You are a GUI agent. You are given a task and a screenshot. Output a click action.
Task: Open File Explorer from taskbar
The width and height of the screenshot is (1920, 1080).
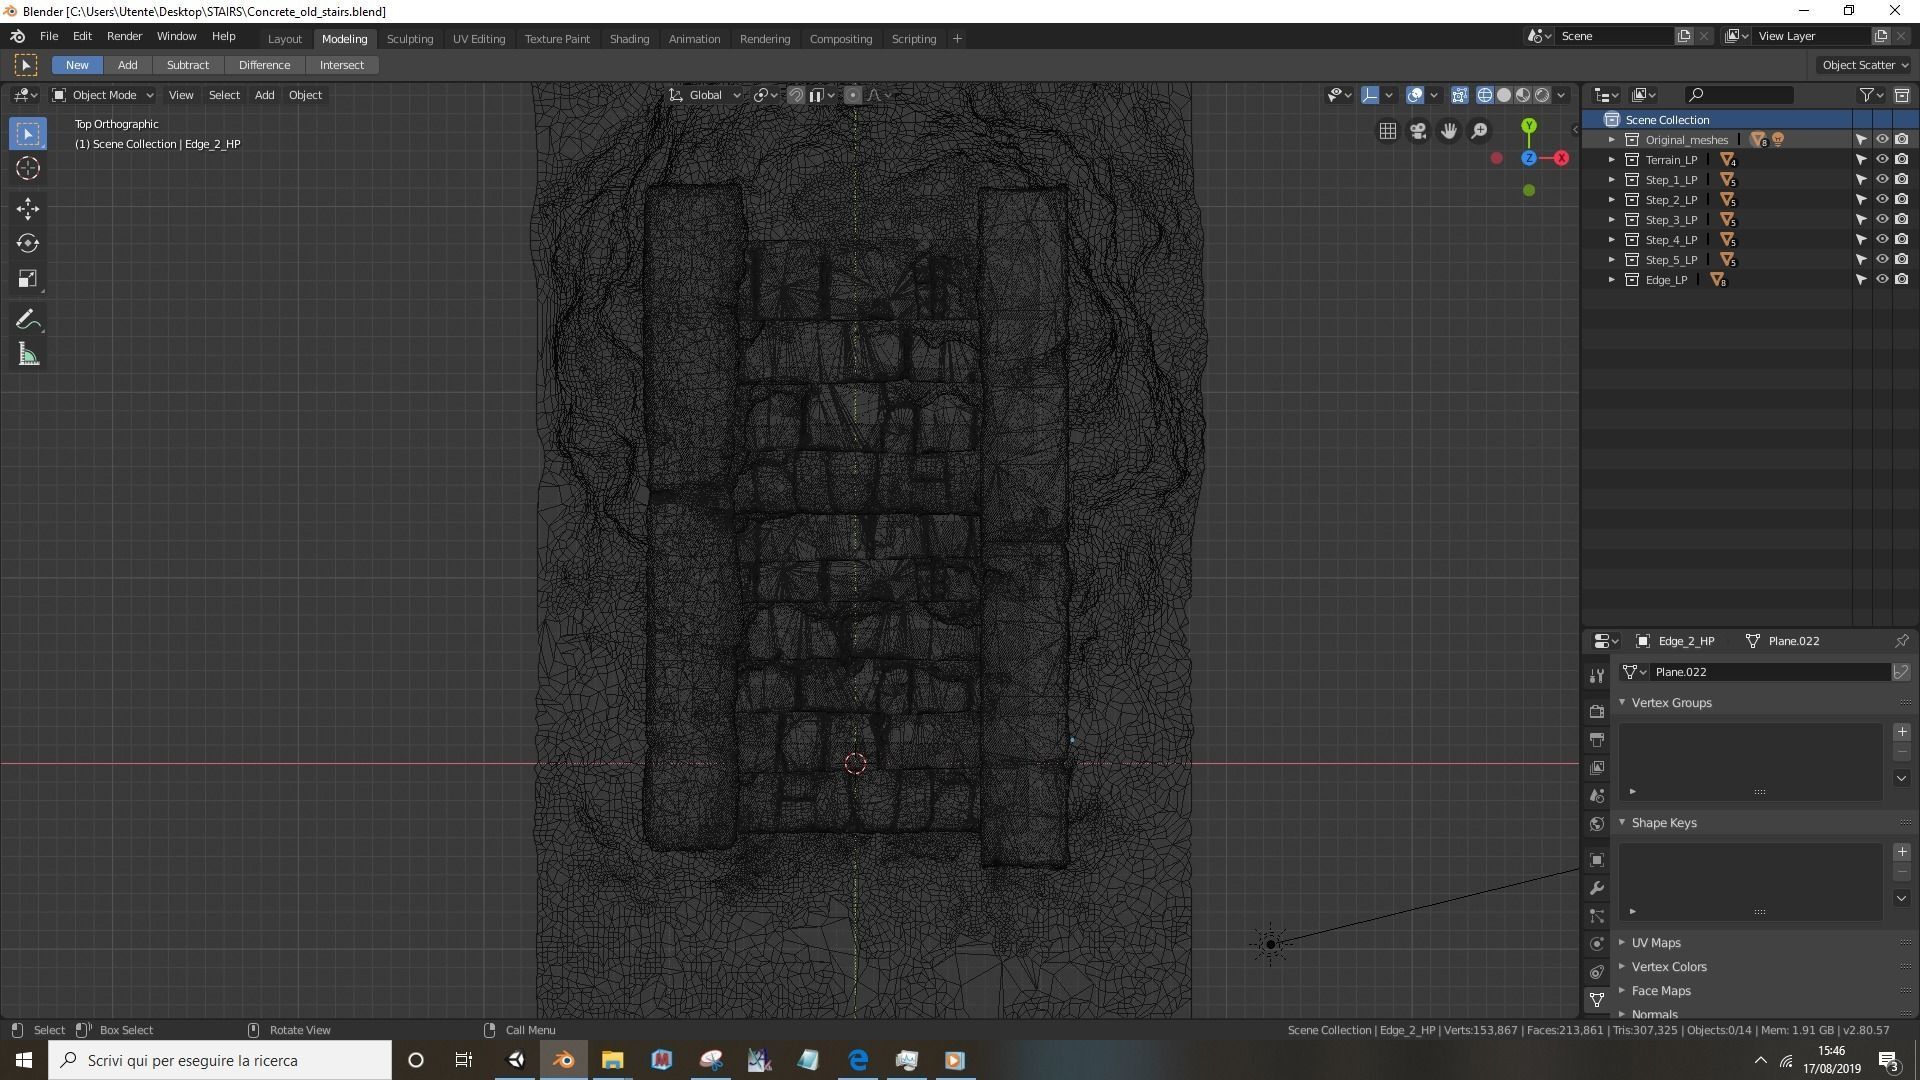[613, 1060]
